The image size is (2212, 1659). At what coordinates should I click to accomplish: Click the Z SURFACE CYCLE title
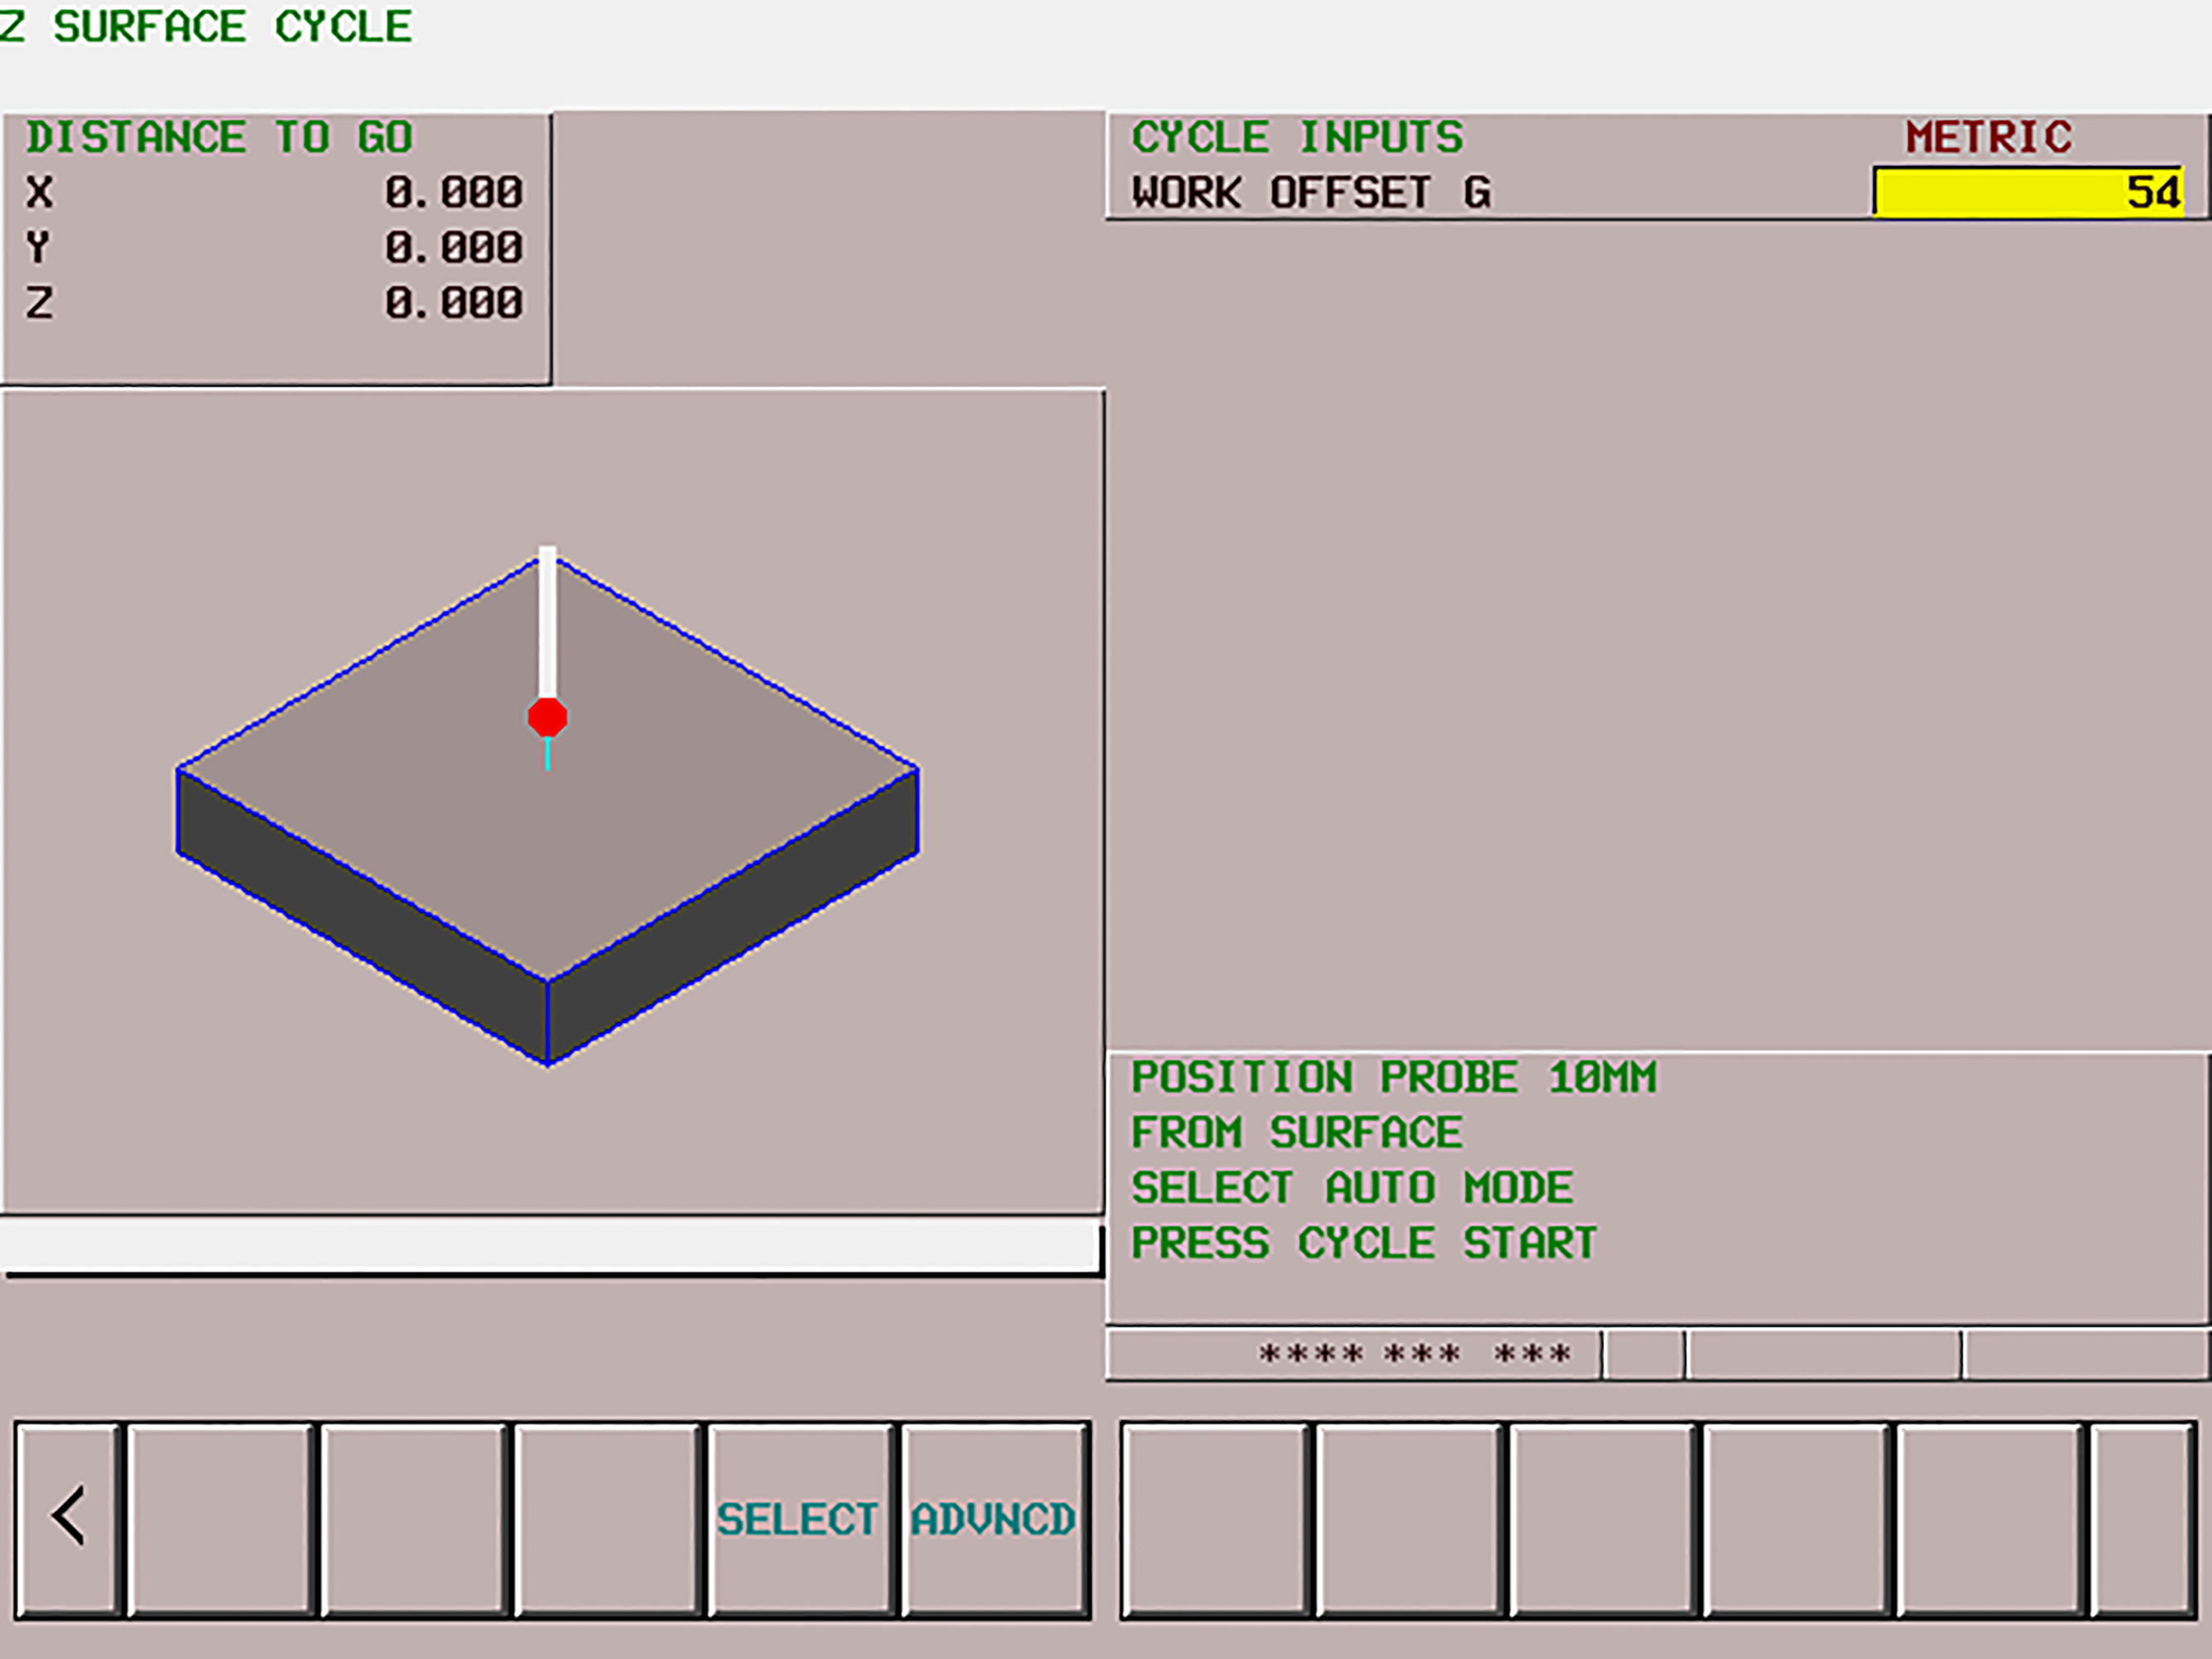pyautogui.click(x=206, y=26)
